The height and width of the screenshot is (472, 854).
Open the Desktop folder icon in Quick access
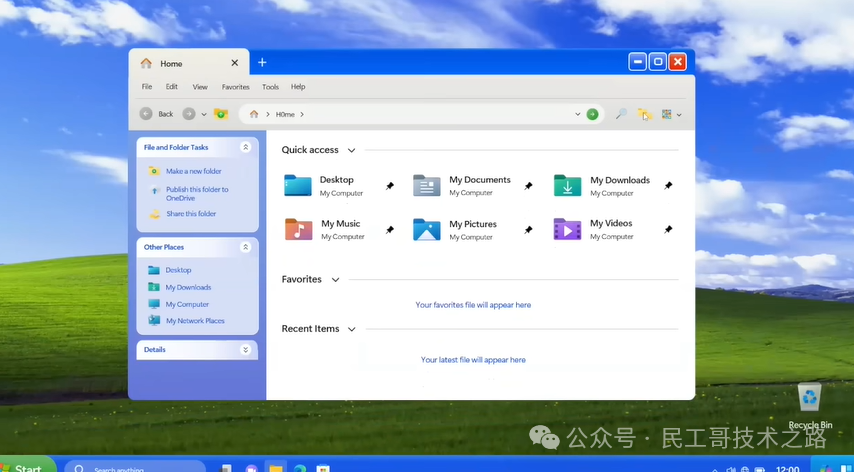(298, 186)
